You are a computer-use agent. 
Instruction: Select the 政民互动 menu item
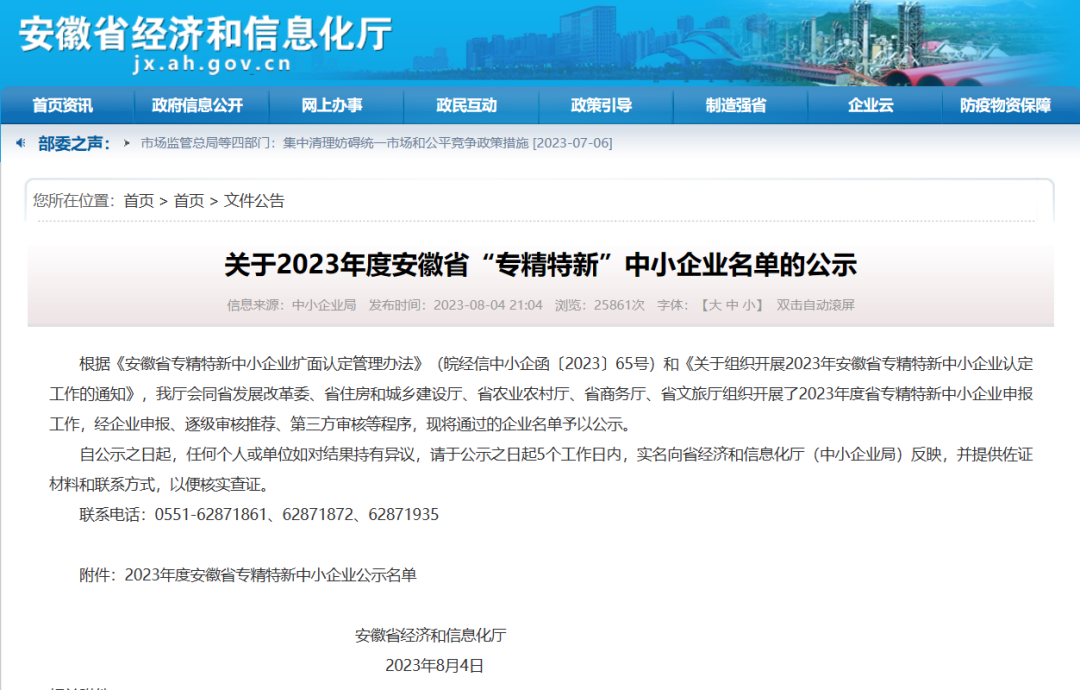(x=468, y=105)
